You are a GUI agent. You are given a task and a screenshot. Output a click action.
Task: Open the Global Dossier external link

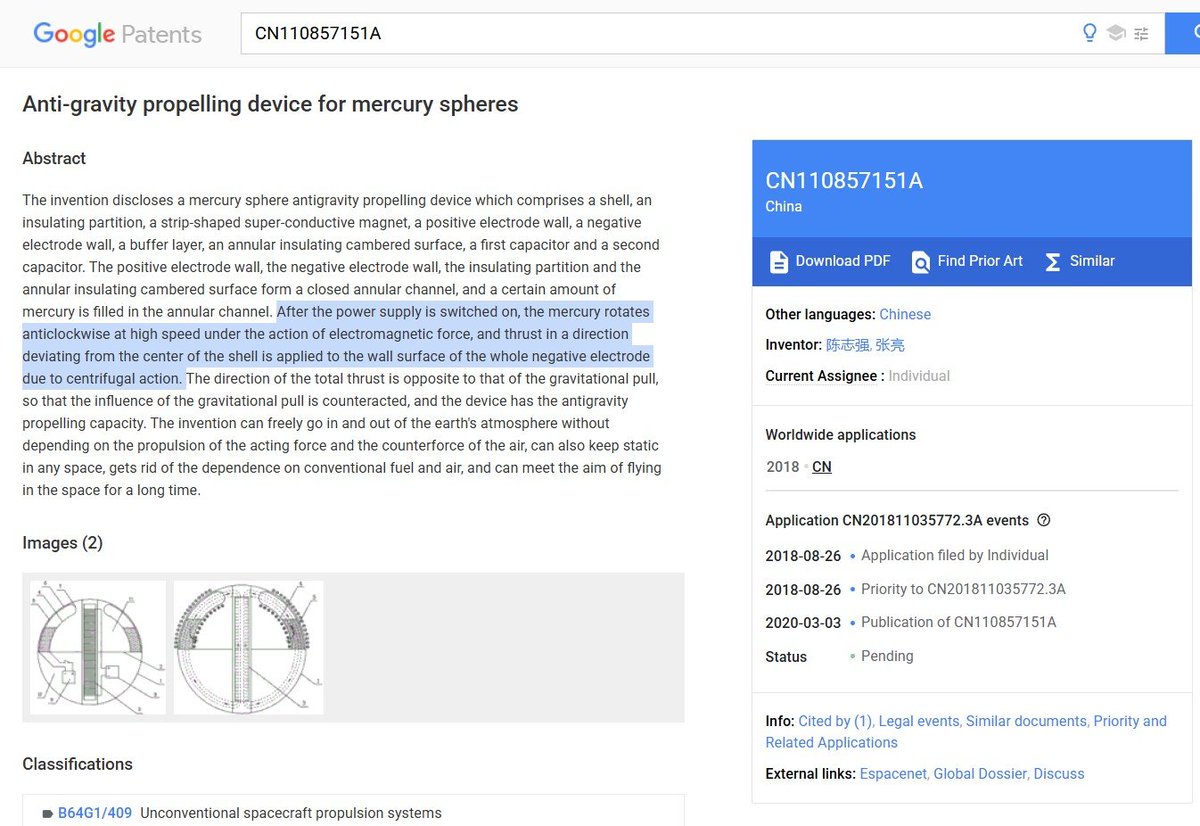click(x=981, y=774)
